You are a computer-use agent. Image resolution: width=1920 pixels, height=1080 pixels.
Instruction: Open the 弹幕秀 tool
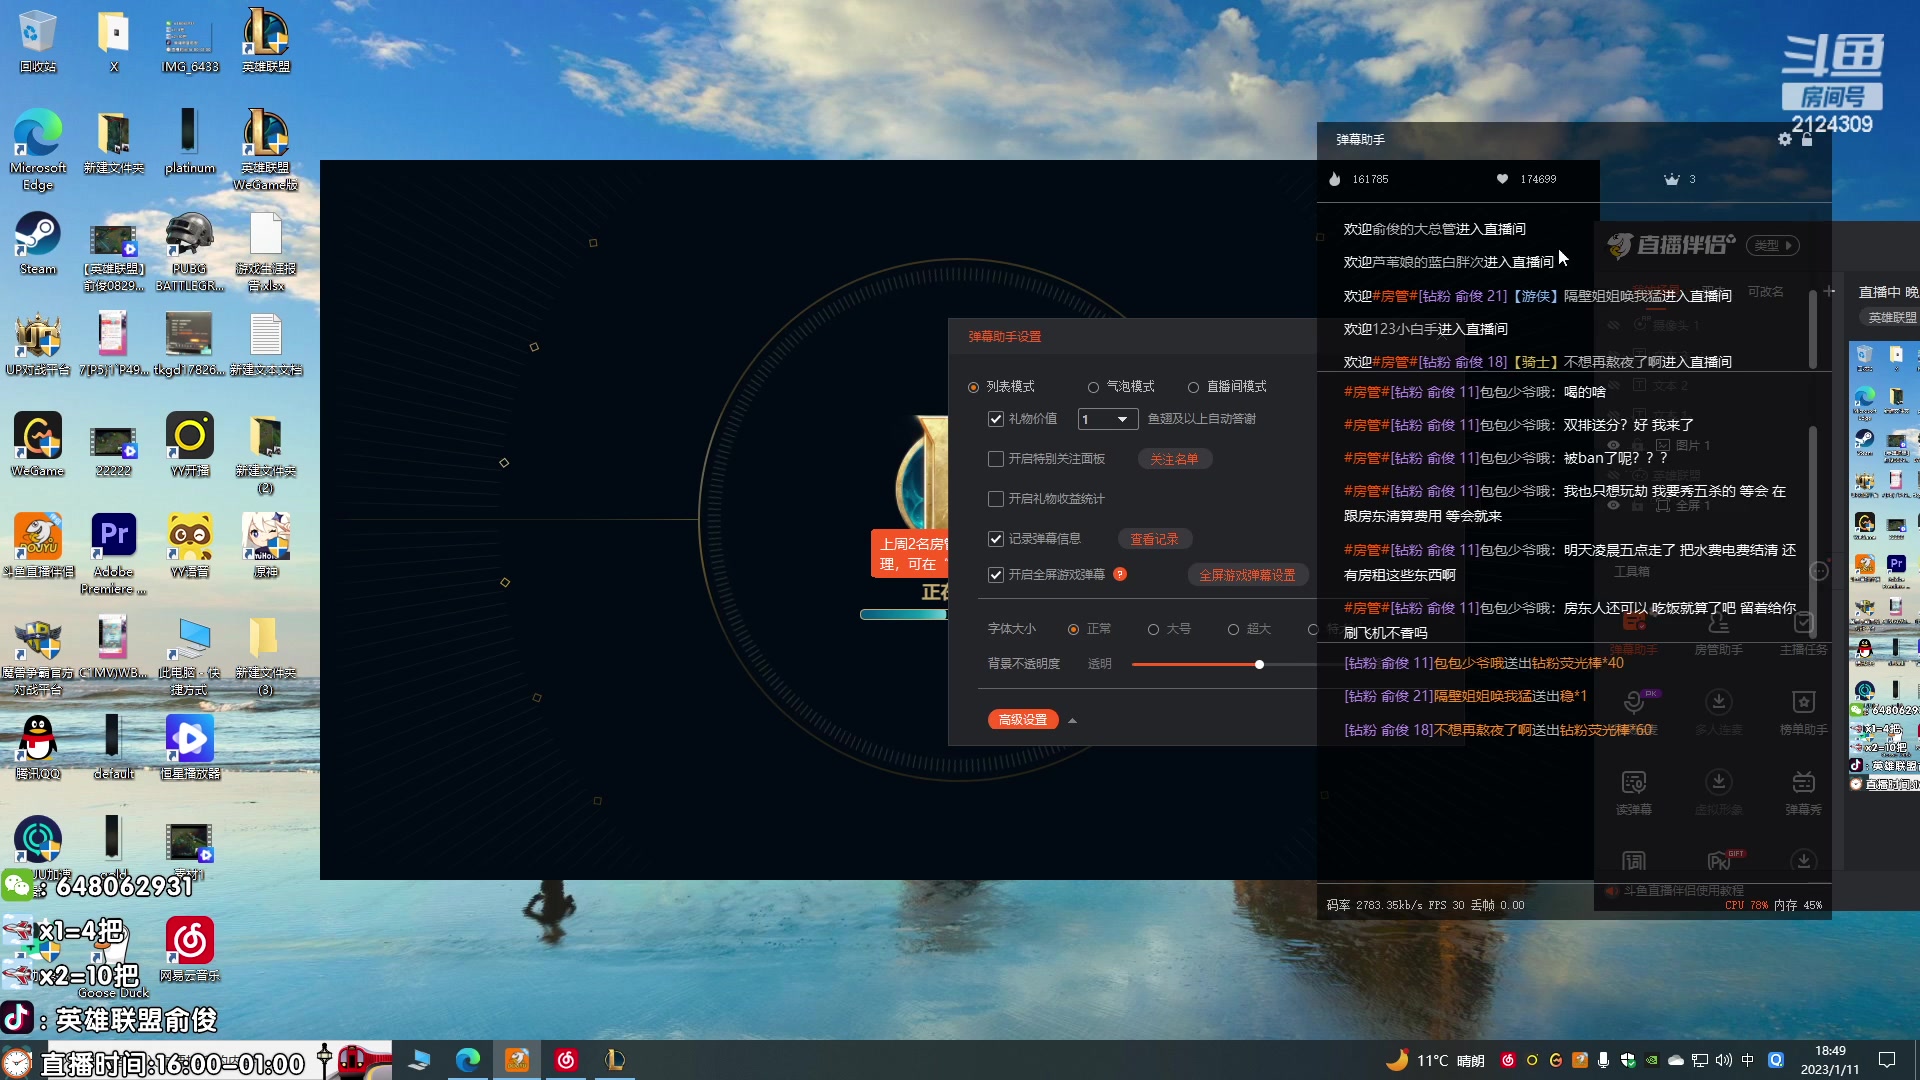1803,792
